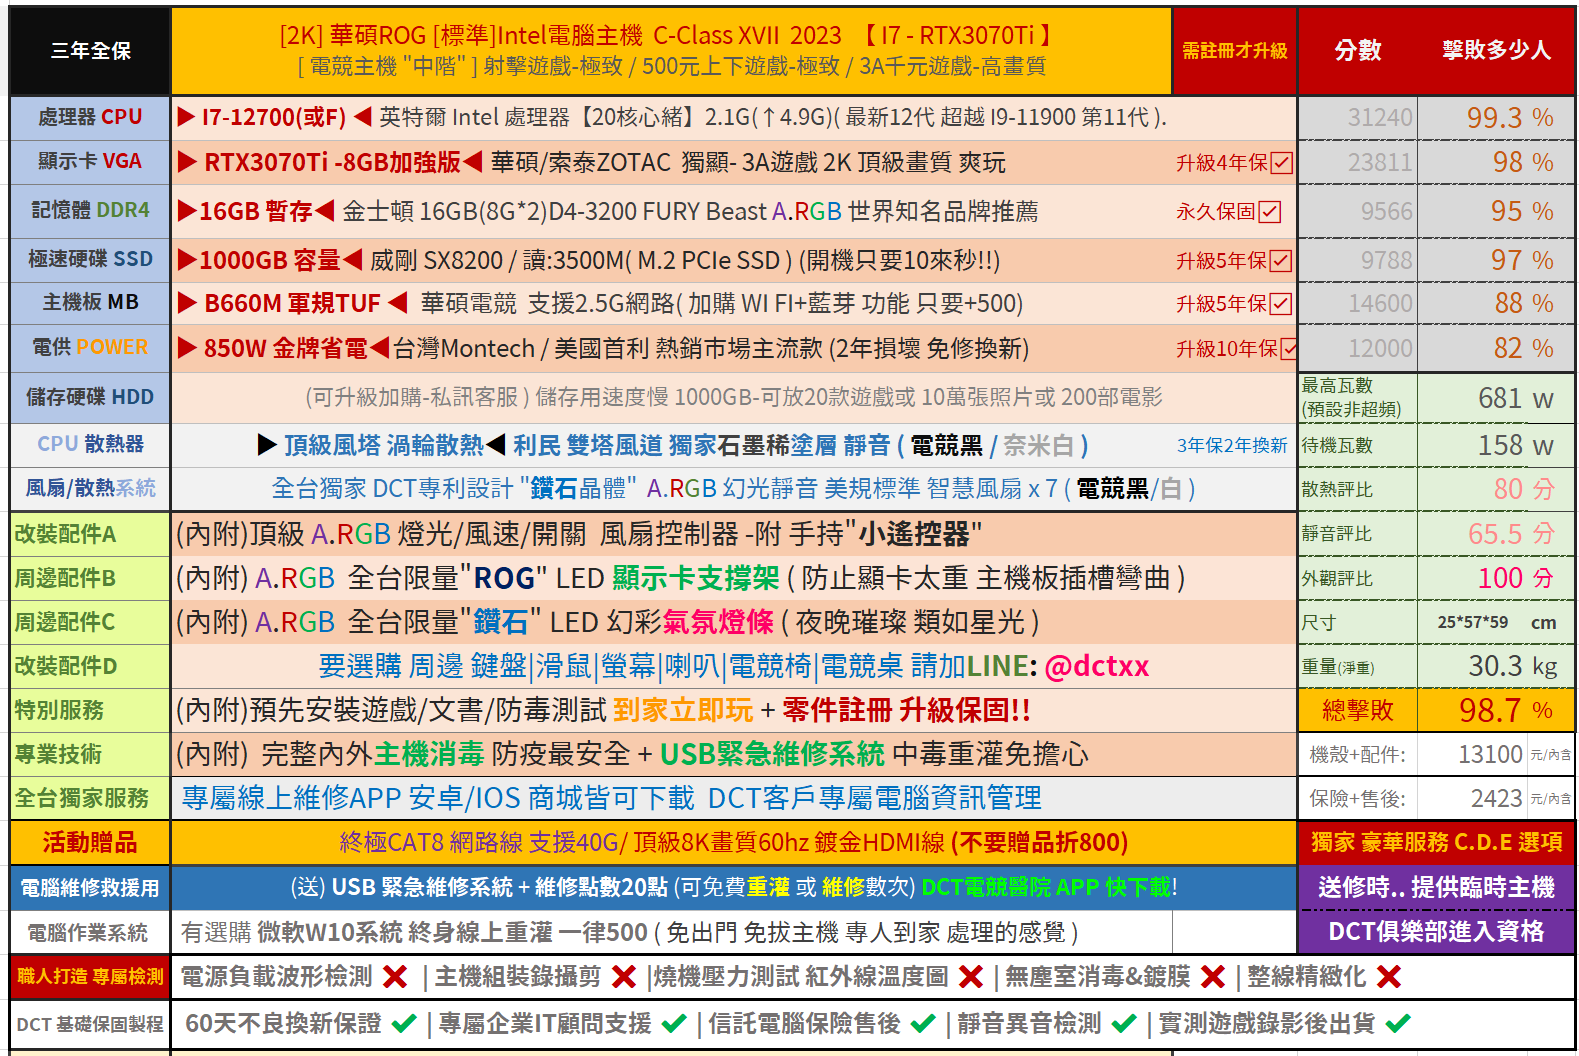Click the CPU 散熱器 row label

click(90, 444)
